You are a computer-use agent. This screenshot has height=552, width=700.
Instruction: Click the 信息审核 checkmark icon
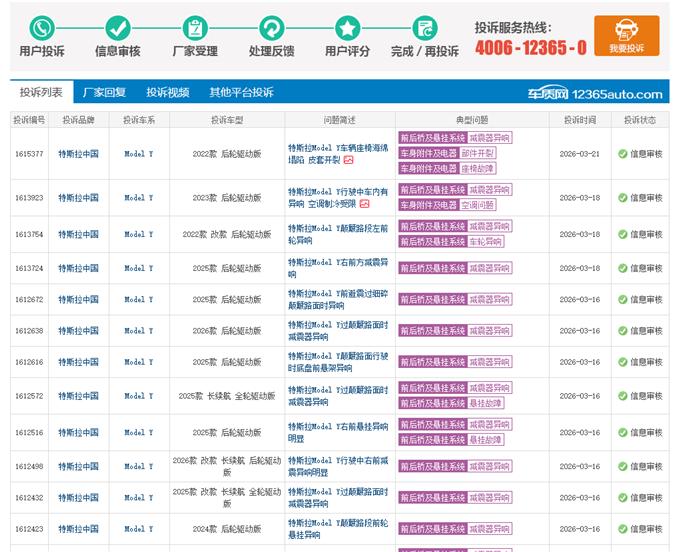(118, 27)
